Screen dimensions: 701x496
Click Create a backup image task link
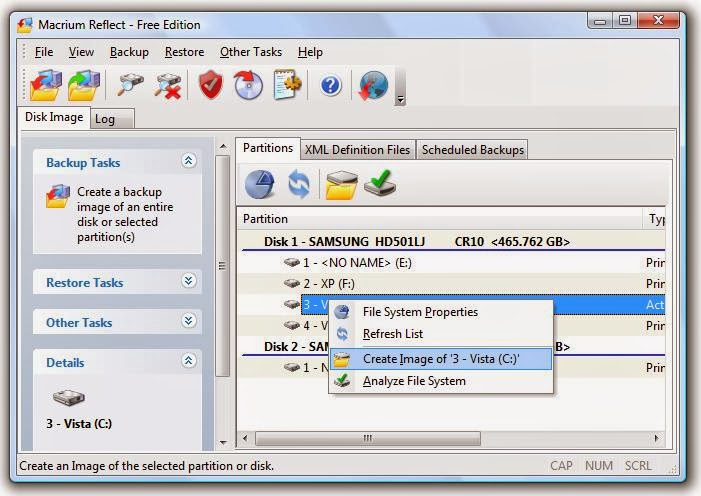pyautogui.click(x=125, y=214)
